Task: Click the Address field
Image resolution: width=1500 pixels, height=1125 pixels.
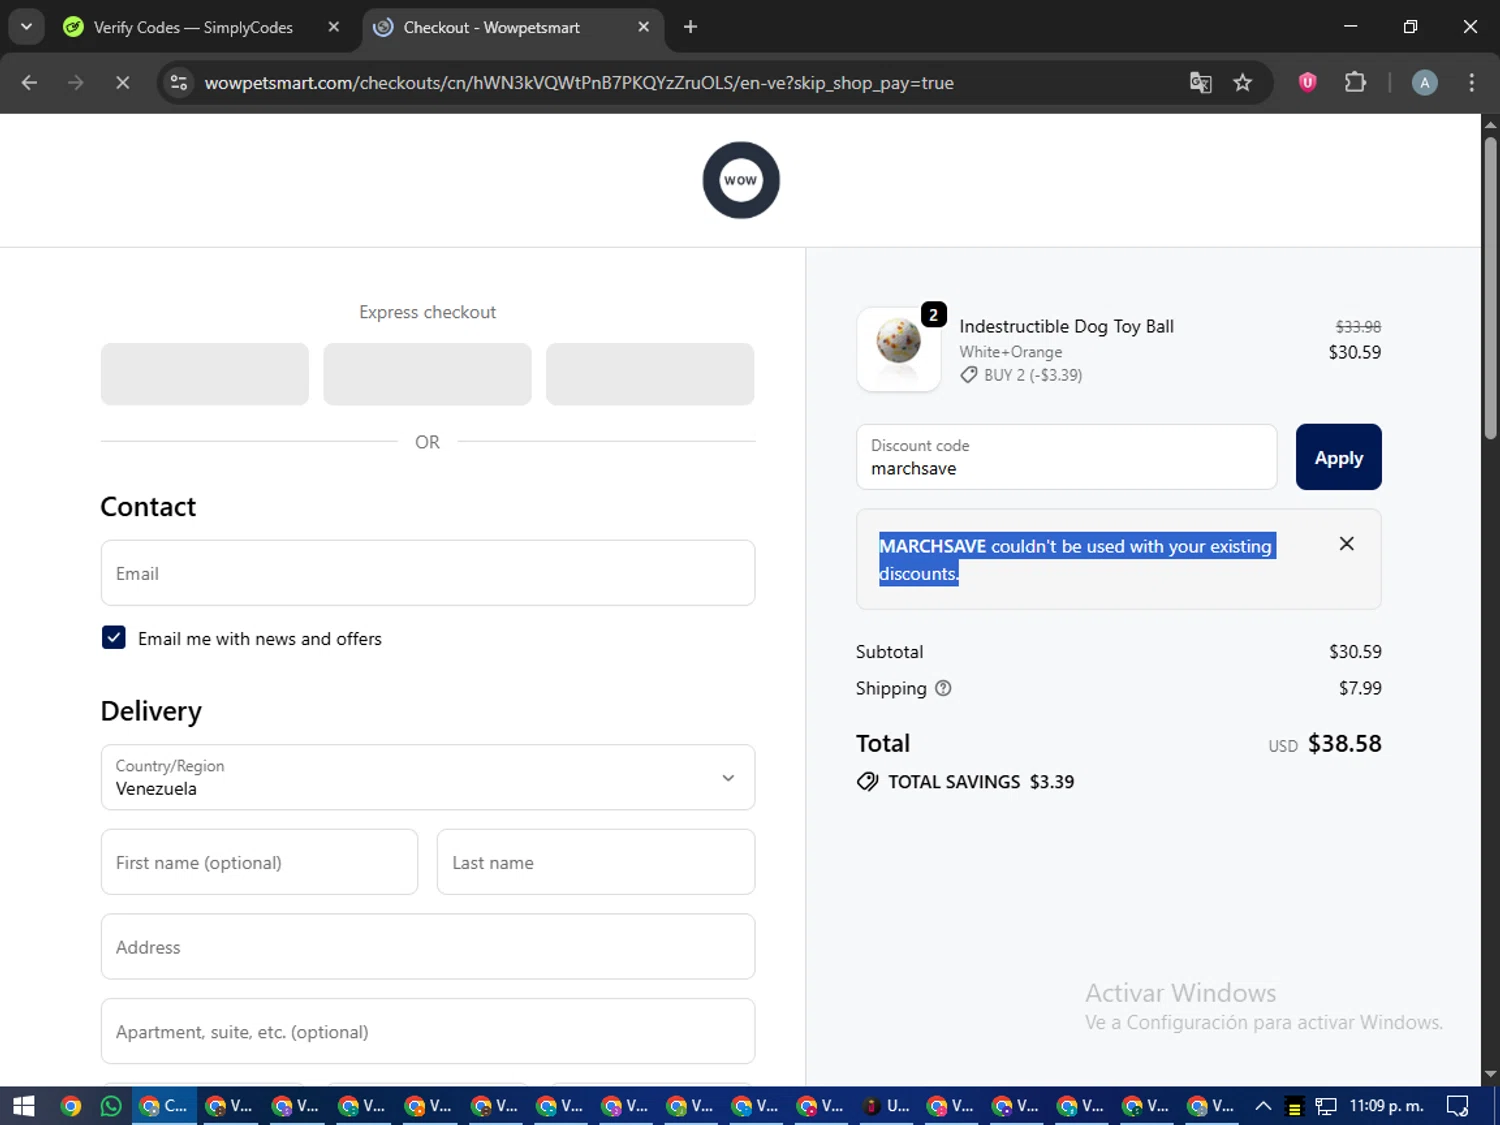Action: 428,946
